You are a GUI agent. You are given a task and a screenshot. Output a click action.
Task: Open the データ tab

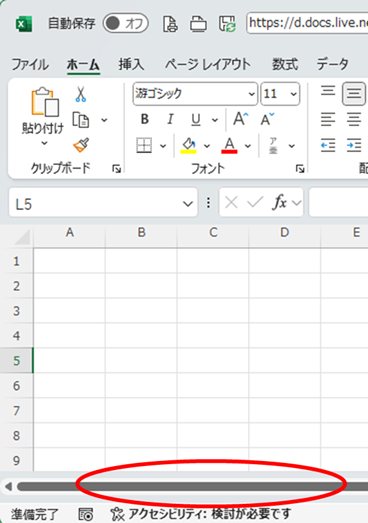(332, 64)
